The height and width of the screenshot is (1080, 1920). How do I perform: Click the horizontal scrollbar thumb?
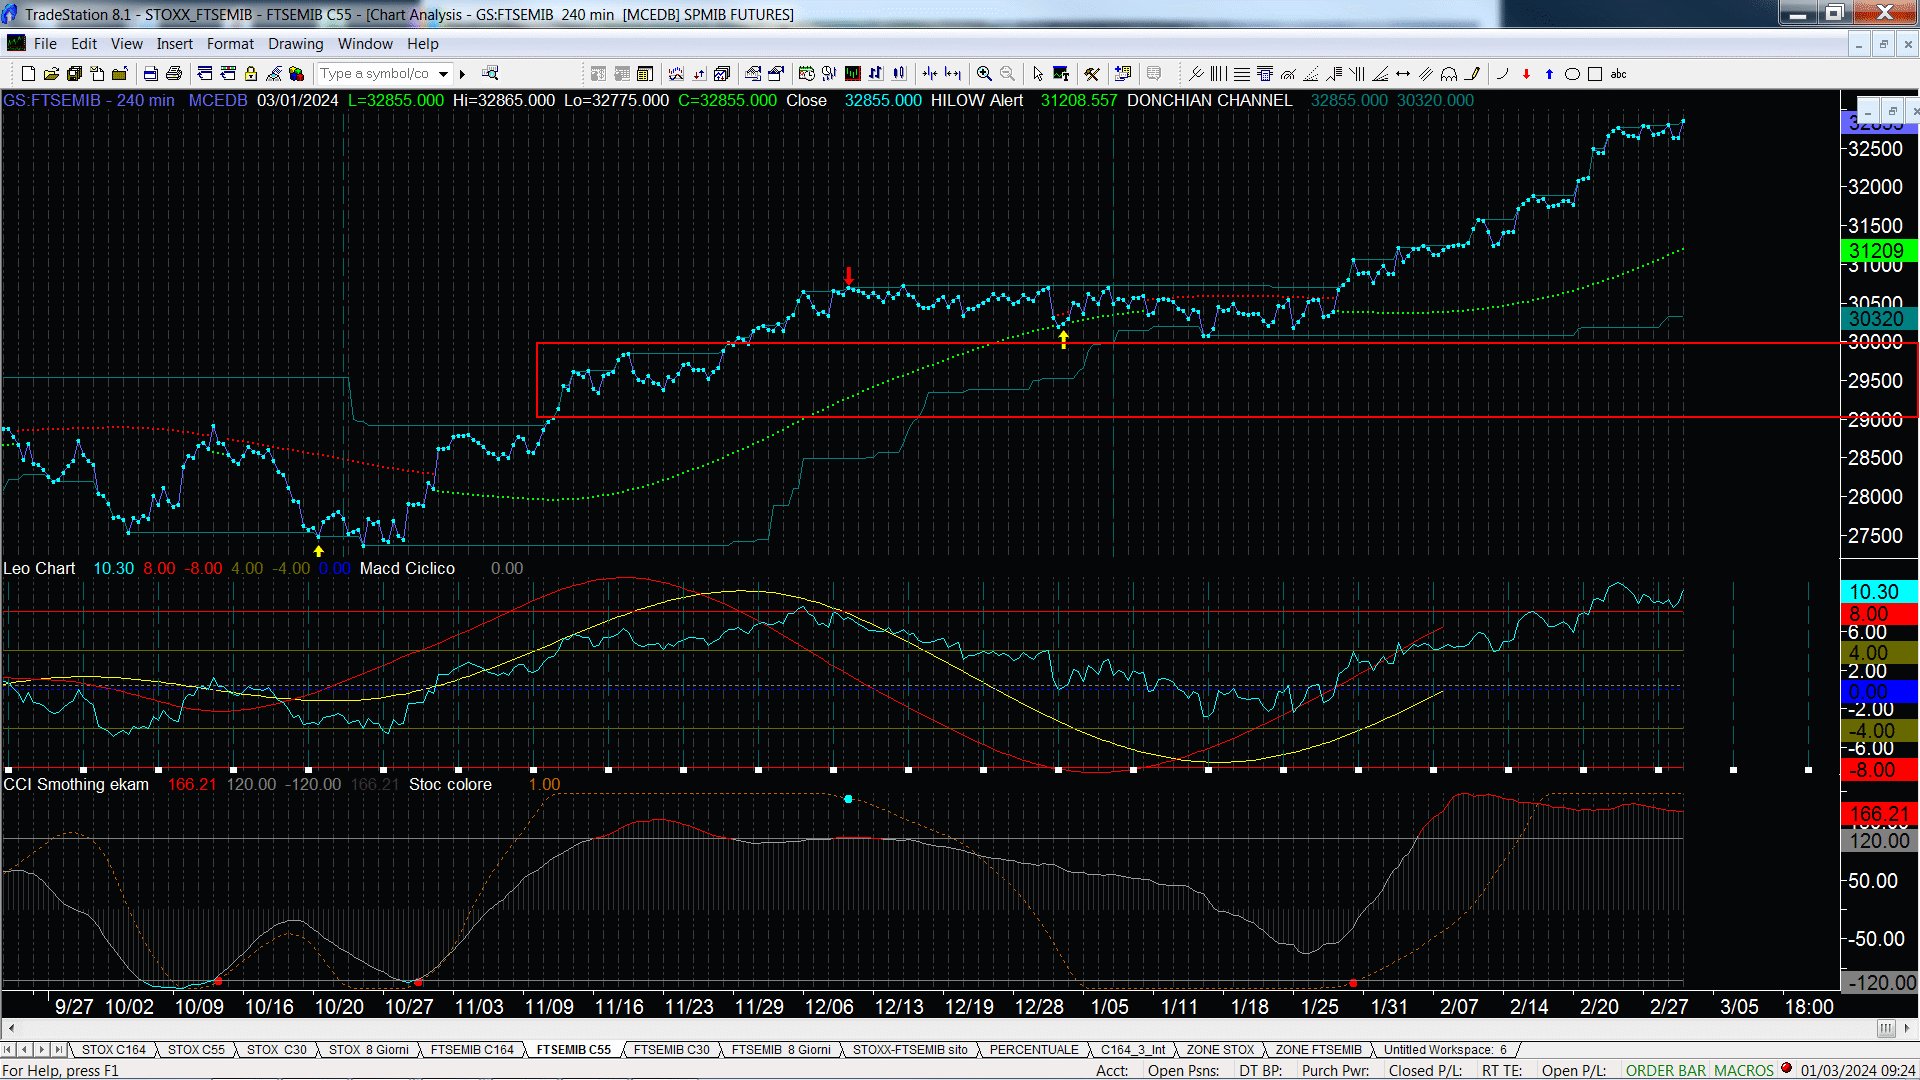[x=1885, y=1028]
